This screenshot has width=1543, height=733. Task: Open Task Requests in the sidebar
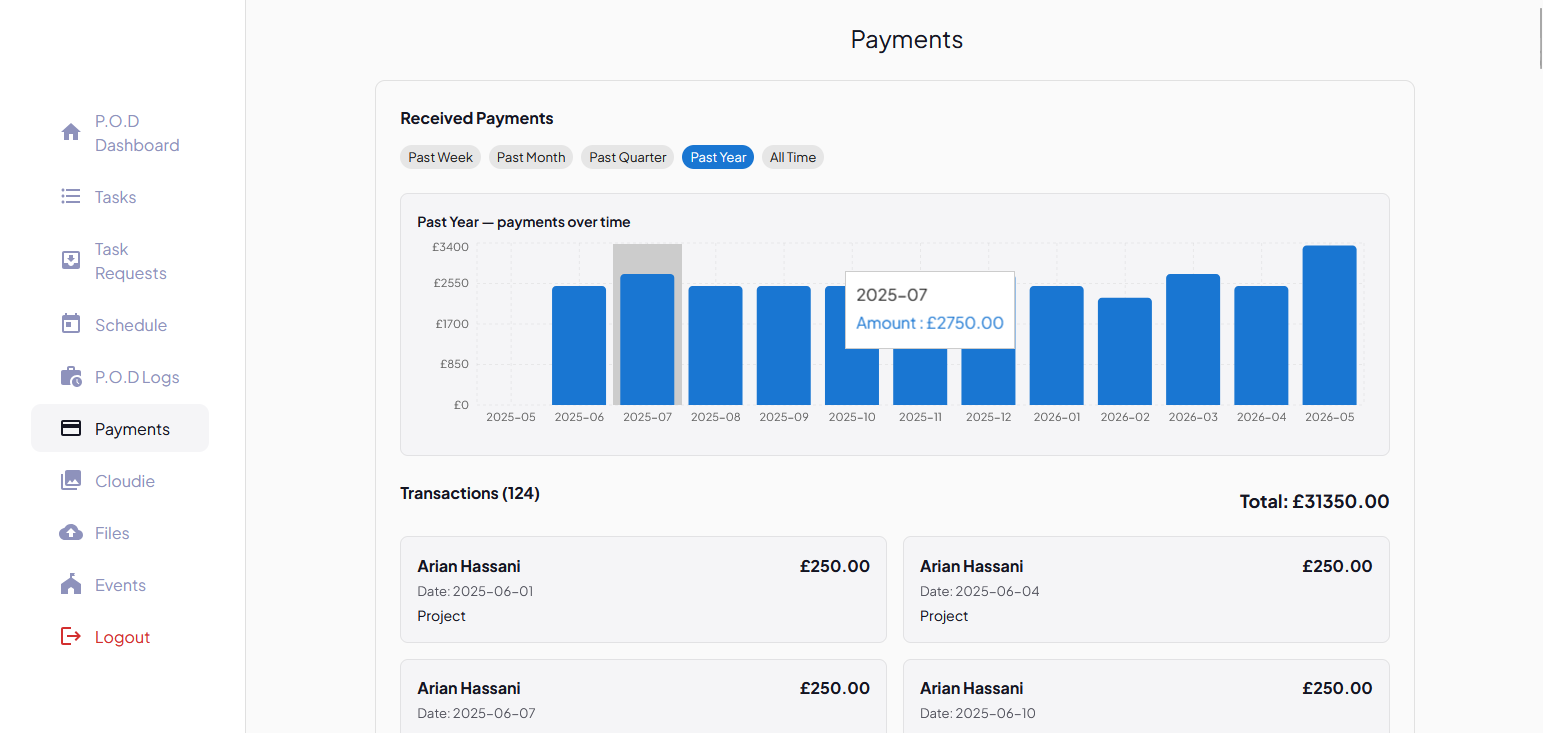120,261
